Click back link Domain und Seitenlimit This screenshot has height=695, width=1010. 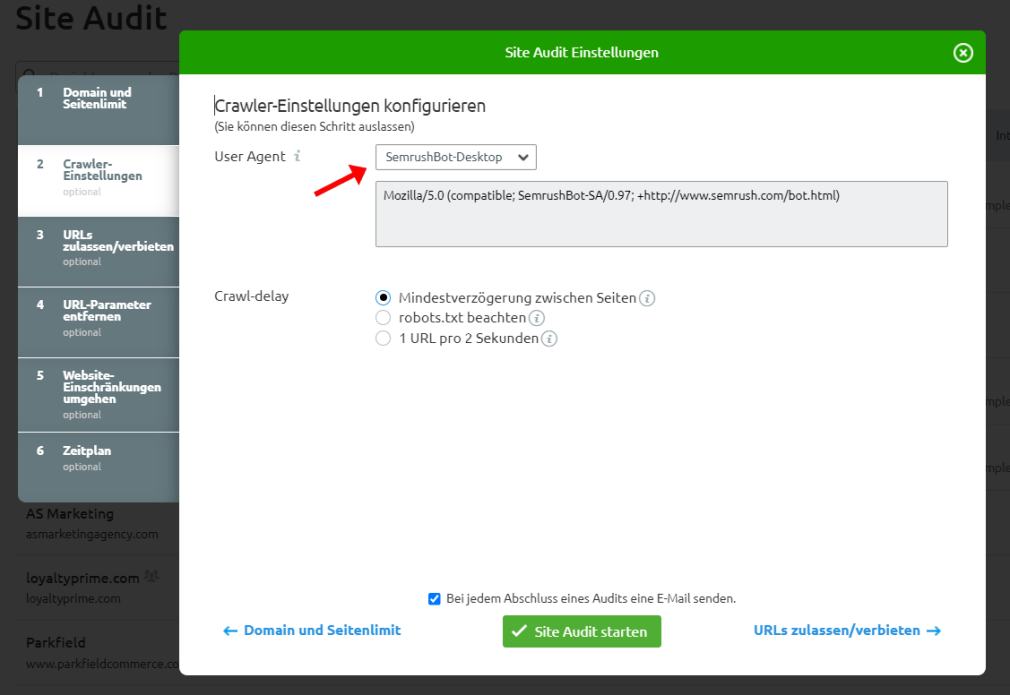pos(312,631)
